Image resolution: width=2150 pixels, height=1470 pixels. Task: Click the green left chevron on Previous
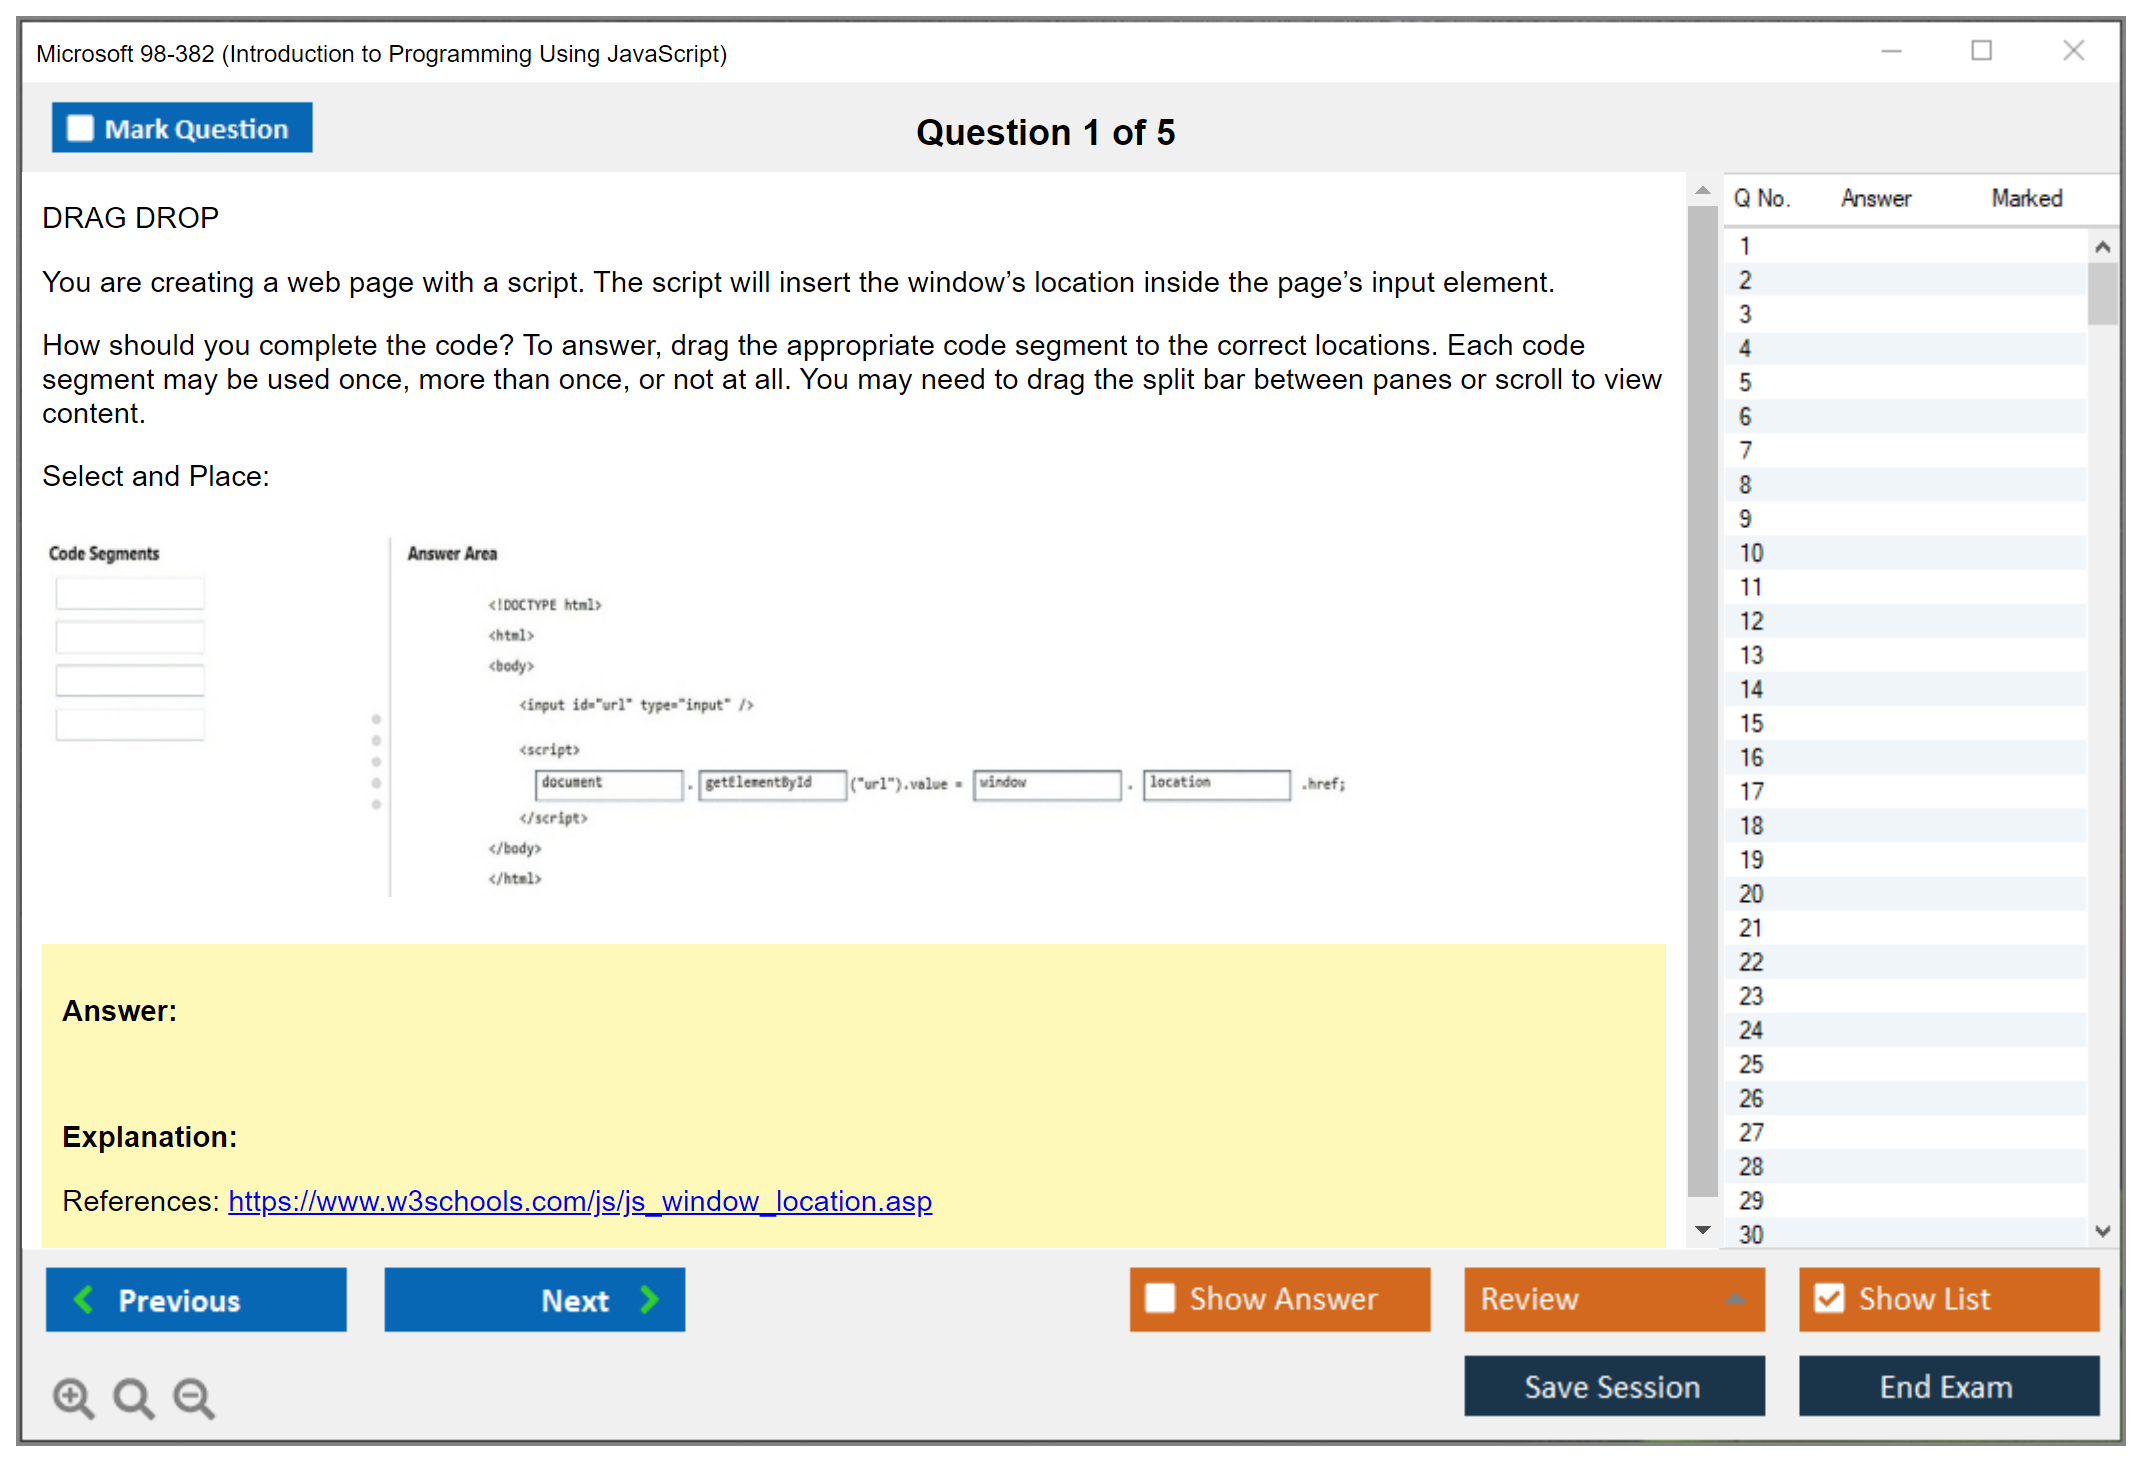pos(84,1299)
